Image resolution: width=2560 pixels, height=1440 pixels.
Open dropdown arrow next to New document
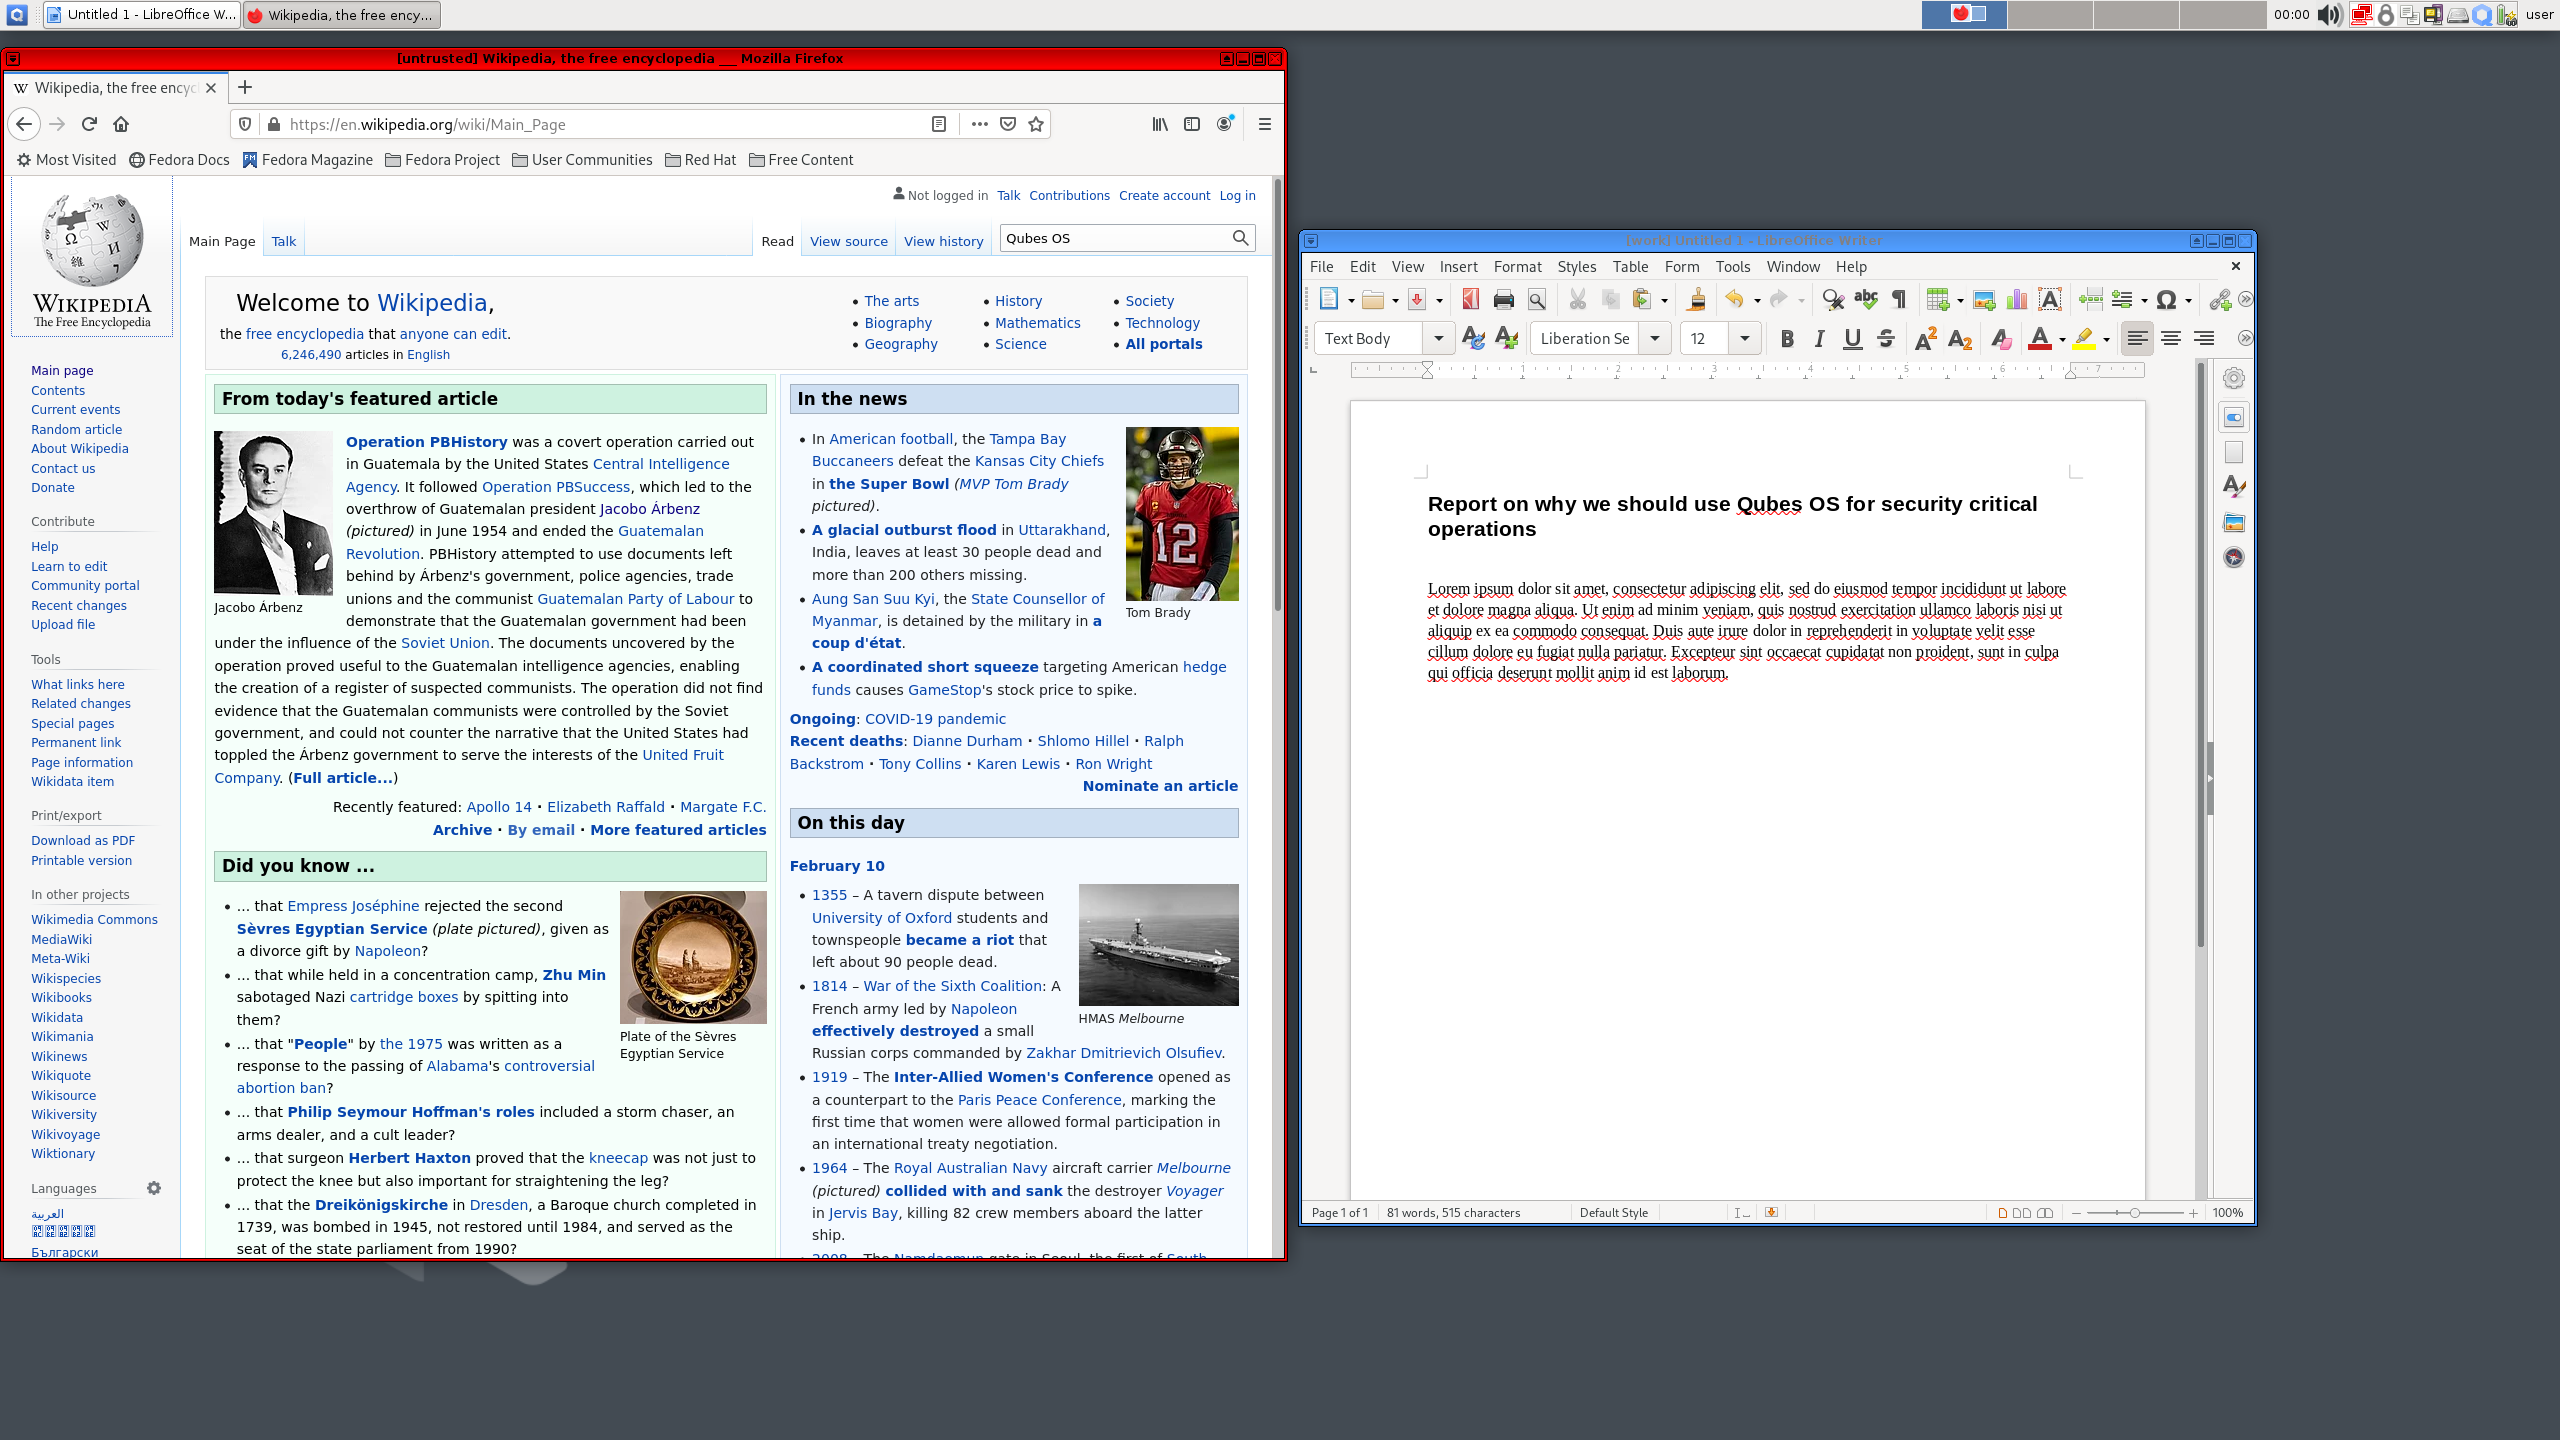(1351, 300)
